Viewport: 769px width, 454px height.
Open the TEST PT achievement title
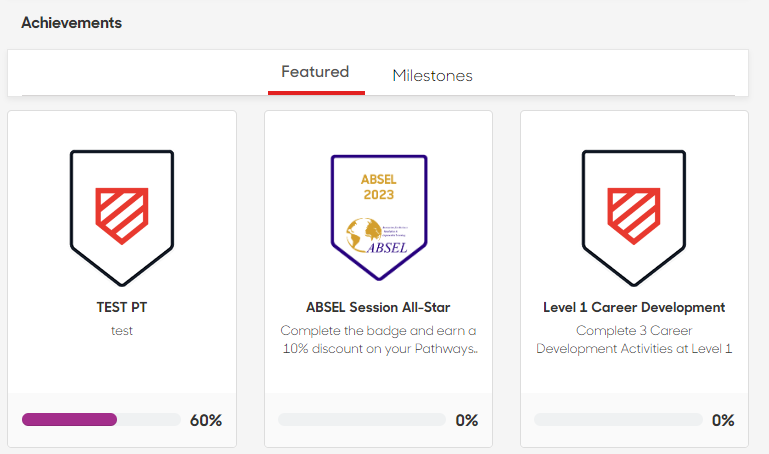pyautogui.click(x=122, y=307)
